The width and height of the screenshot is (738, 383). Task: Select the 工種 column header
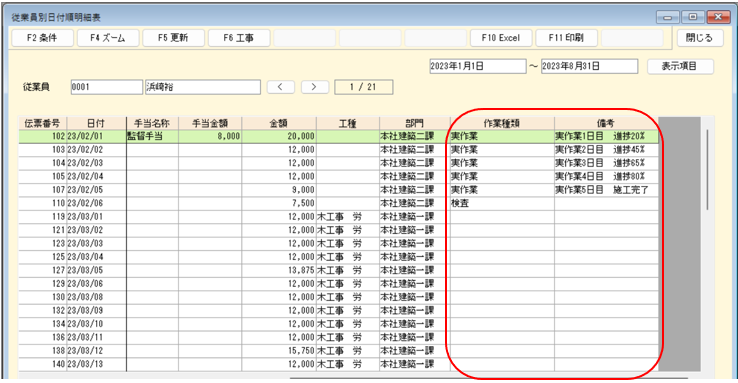coord(348,123)
